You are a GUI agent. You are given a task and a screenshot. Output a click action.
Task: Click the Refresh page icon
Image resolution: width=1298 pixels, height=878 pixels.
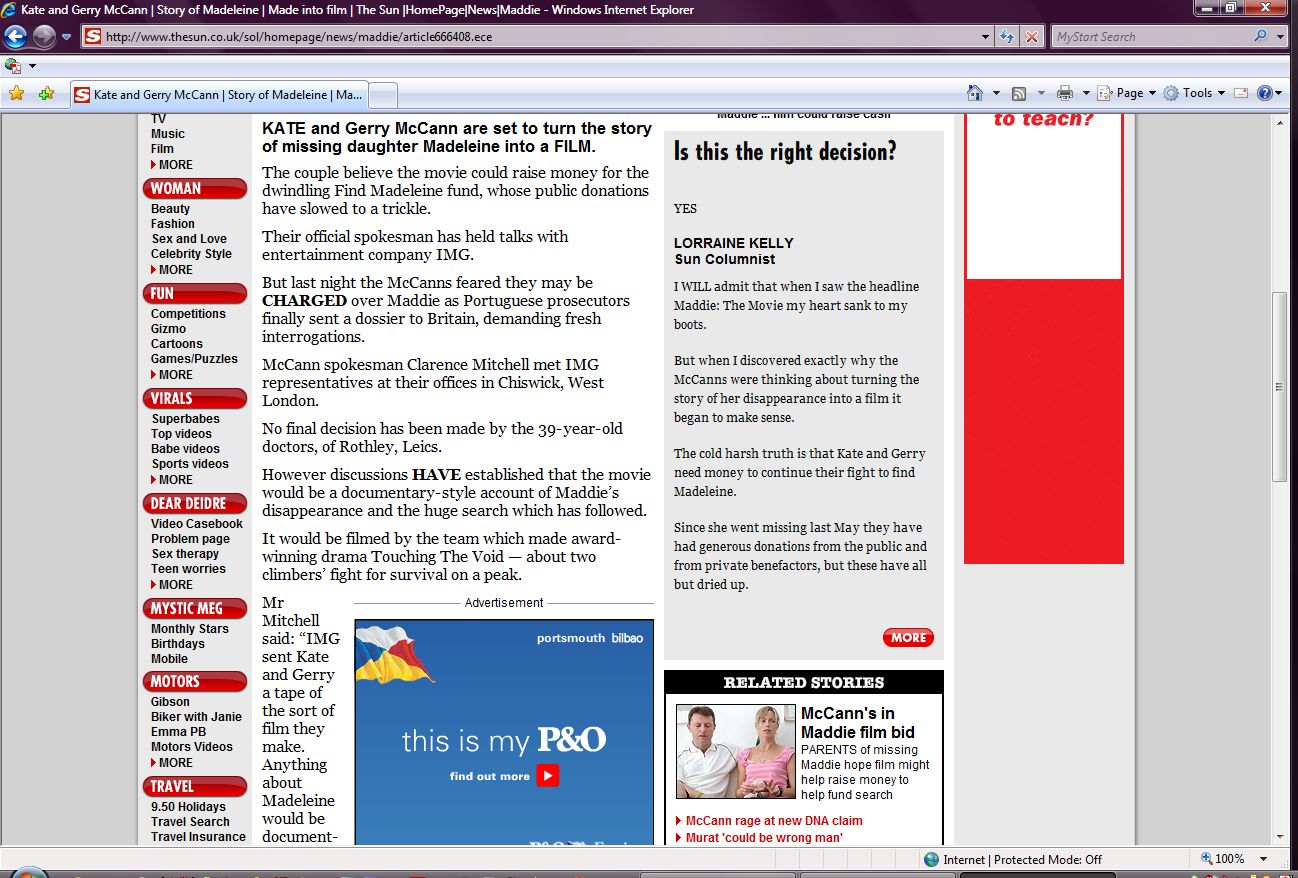click(1008, 37)
